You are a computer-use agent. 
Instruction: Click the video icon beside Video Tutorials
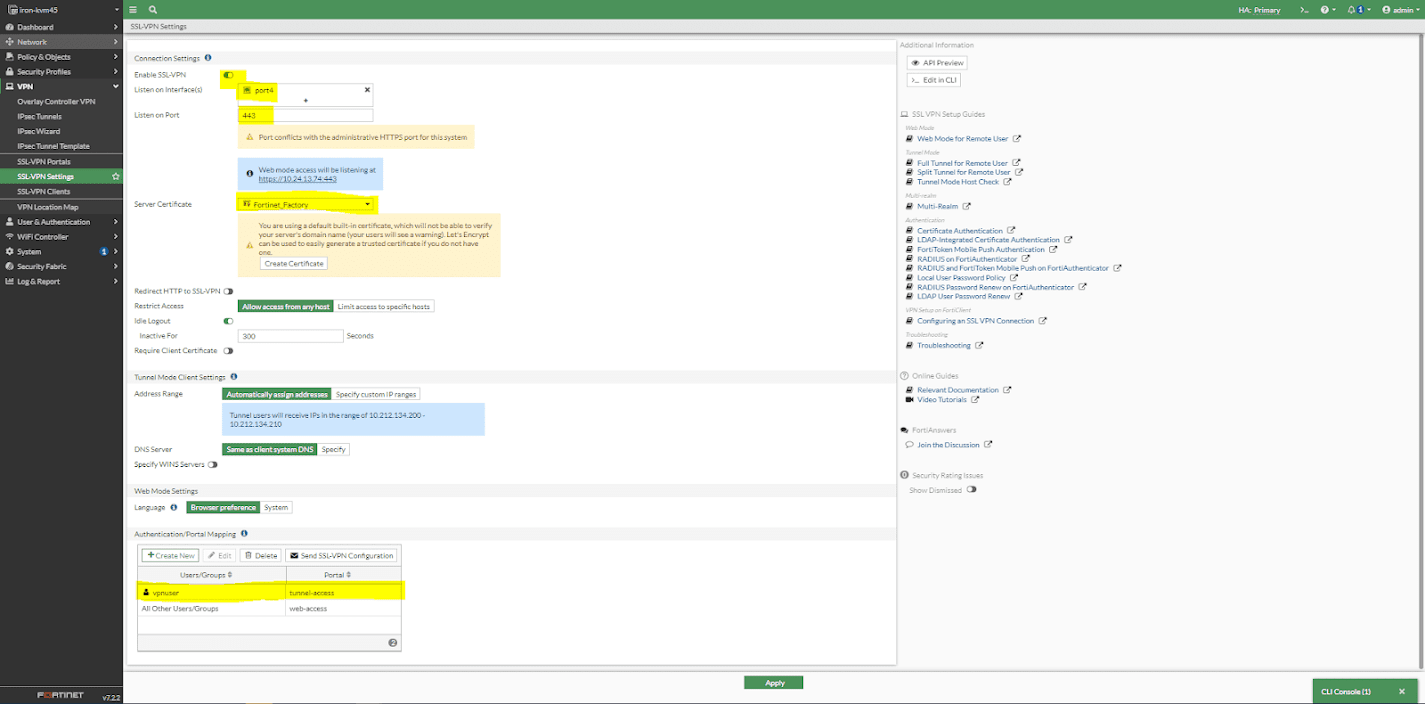910,400
